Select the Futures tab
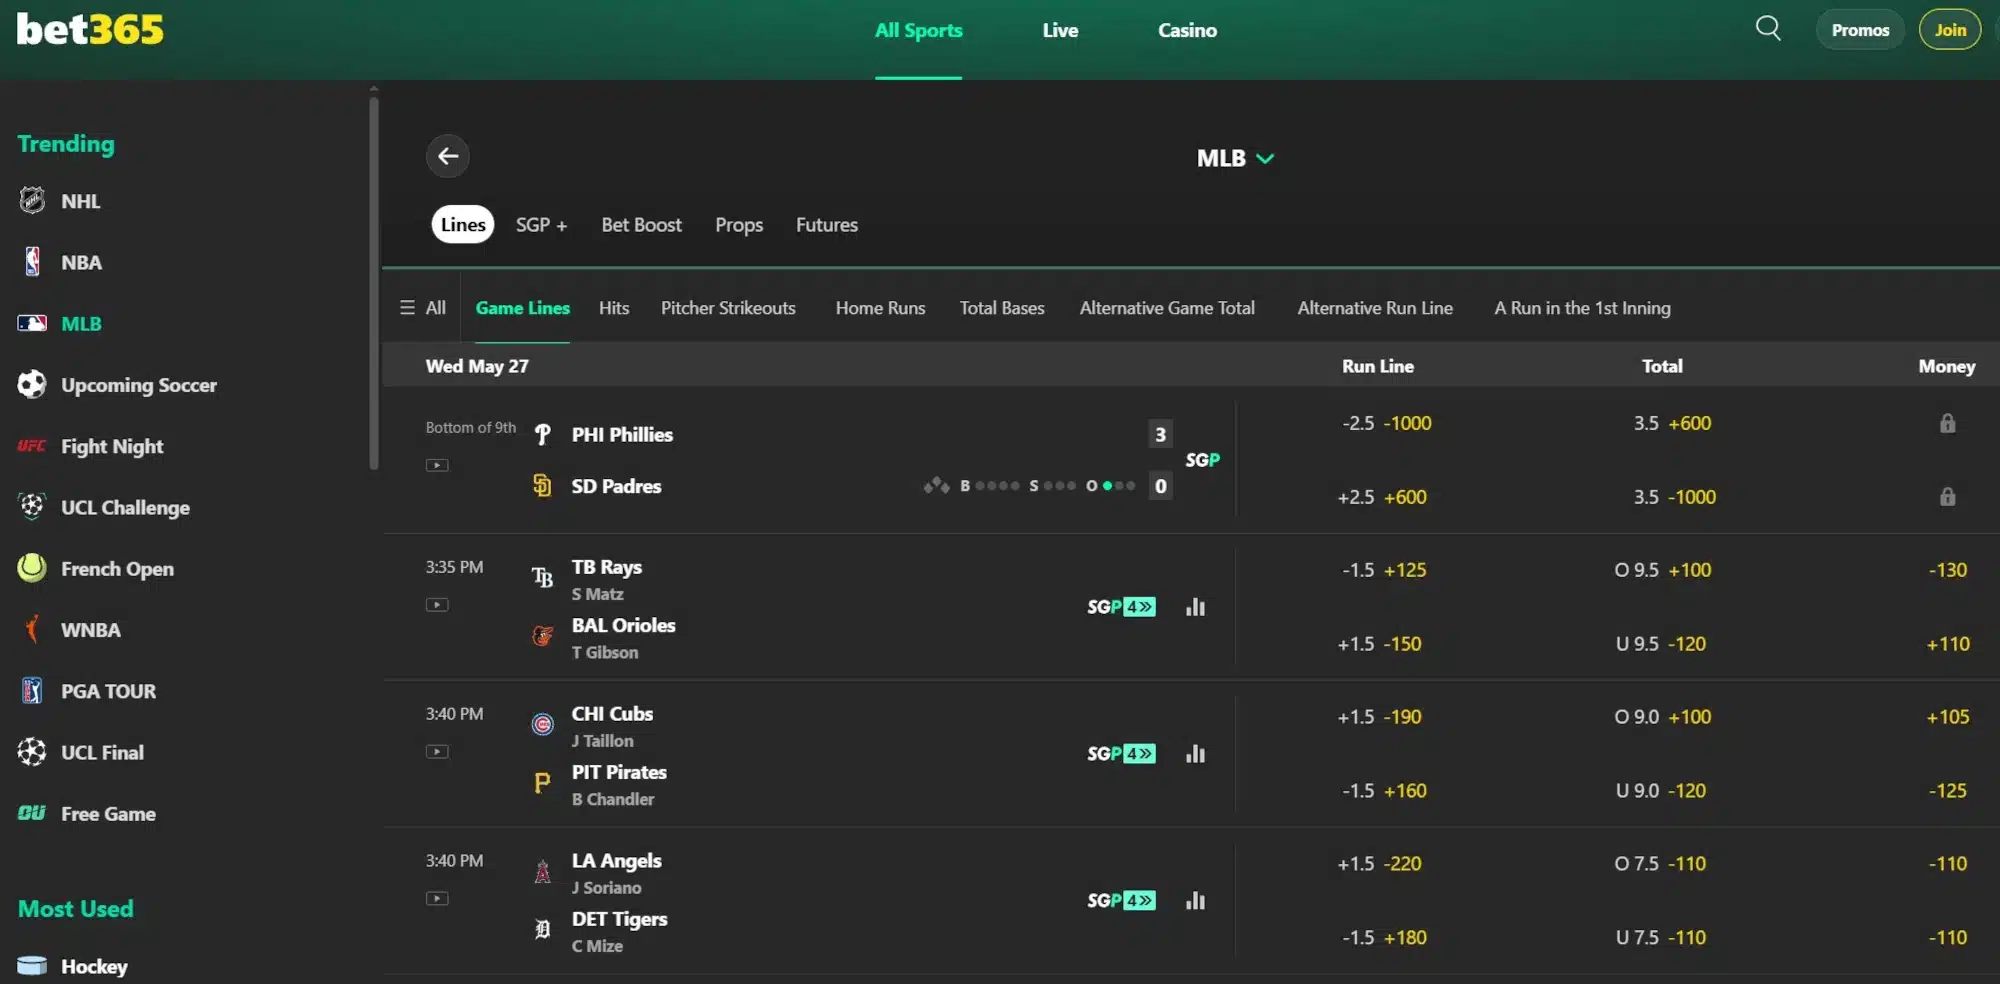2000x984 pixels. [827, 225]
